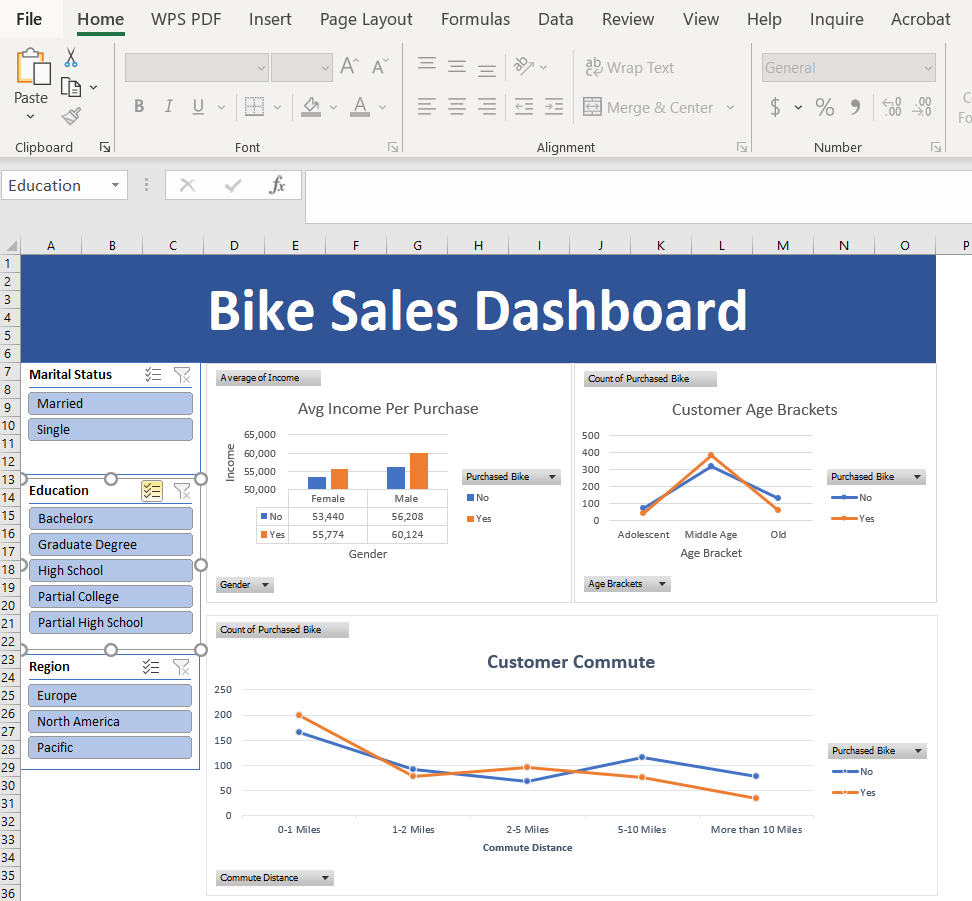Toggle the Graduate Degree slicer item

click(x=110, y=544)
